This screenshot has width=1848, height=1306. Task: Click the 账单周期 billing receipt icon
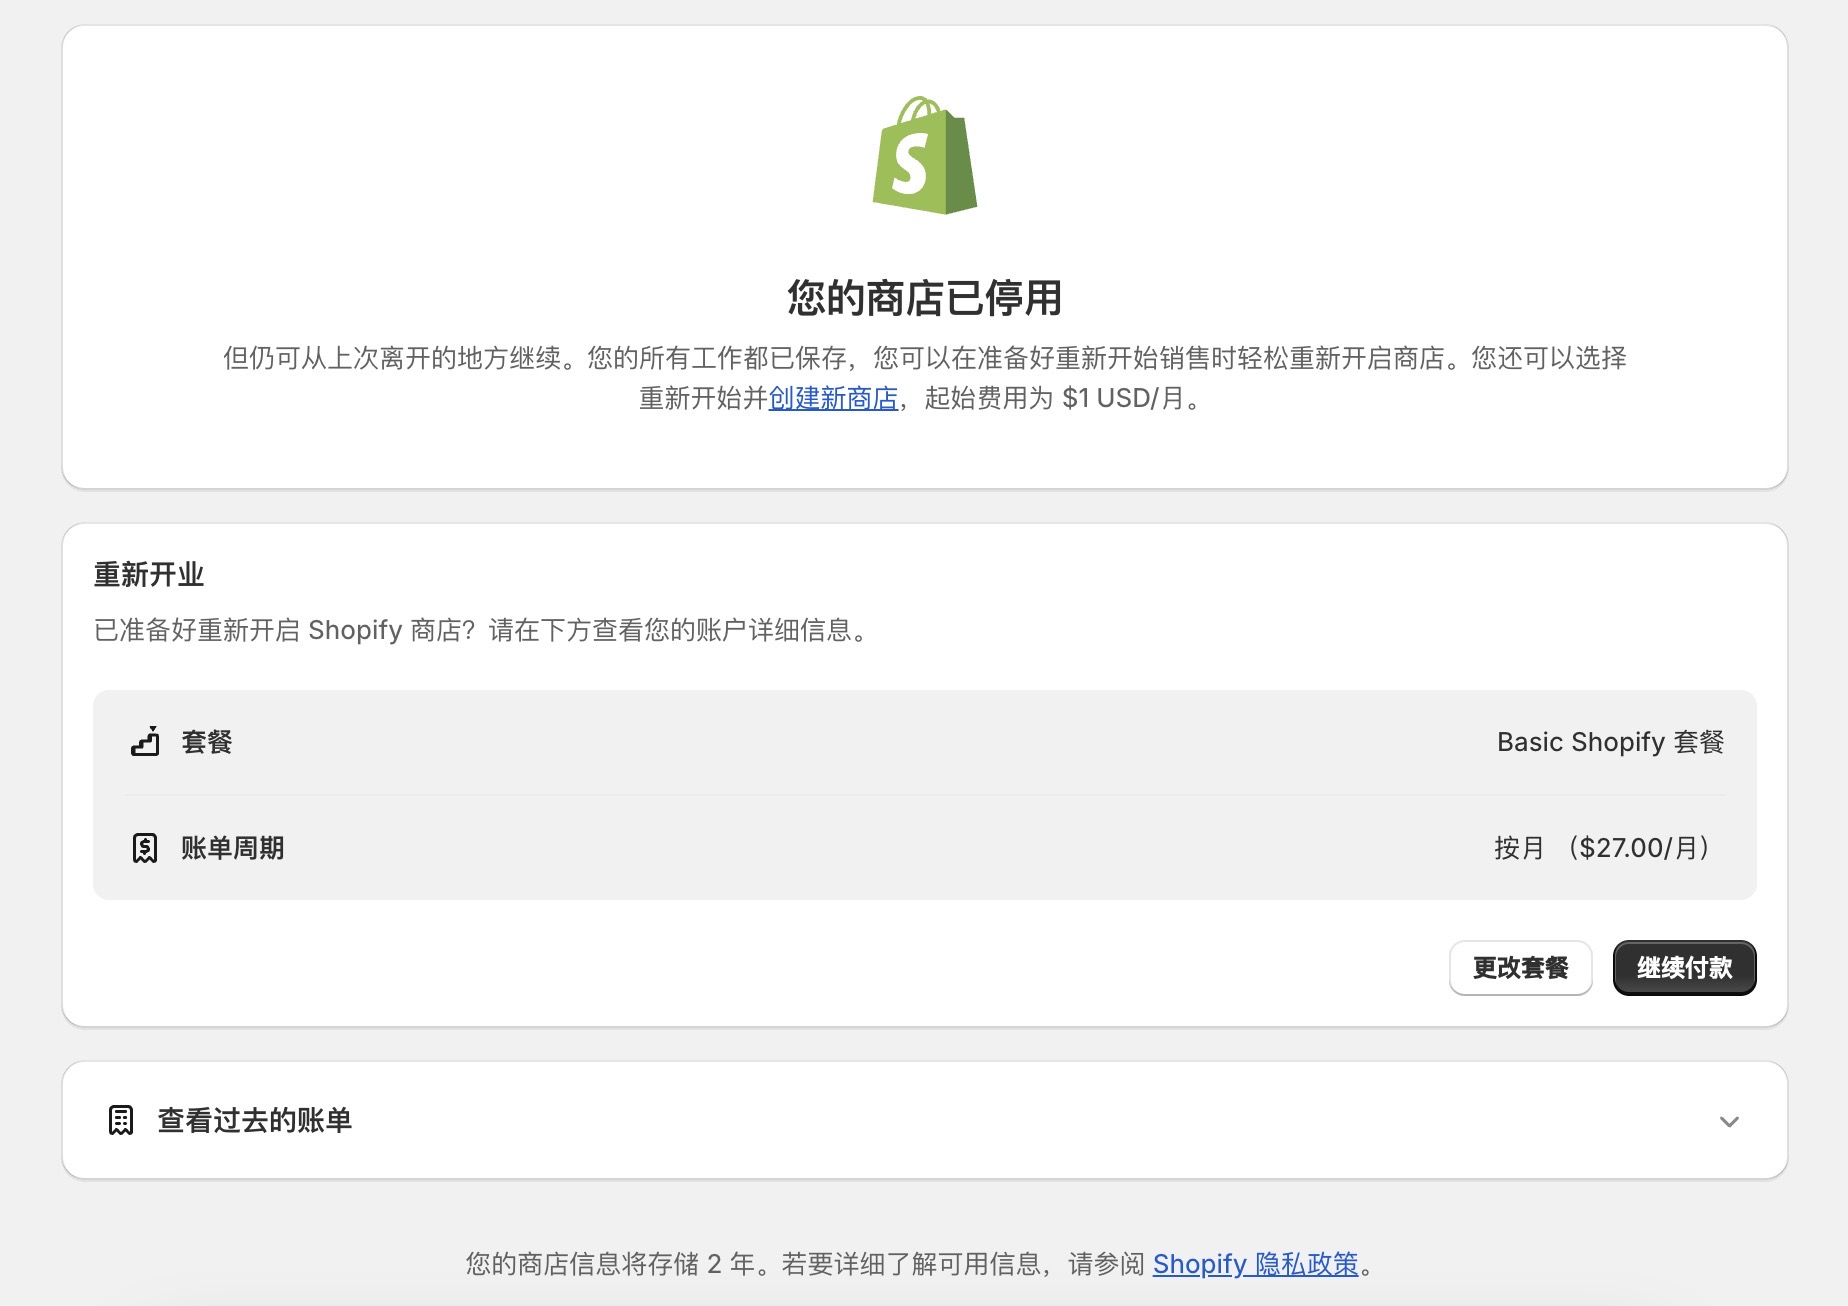coord(145,848)
